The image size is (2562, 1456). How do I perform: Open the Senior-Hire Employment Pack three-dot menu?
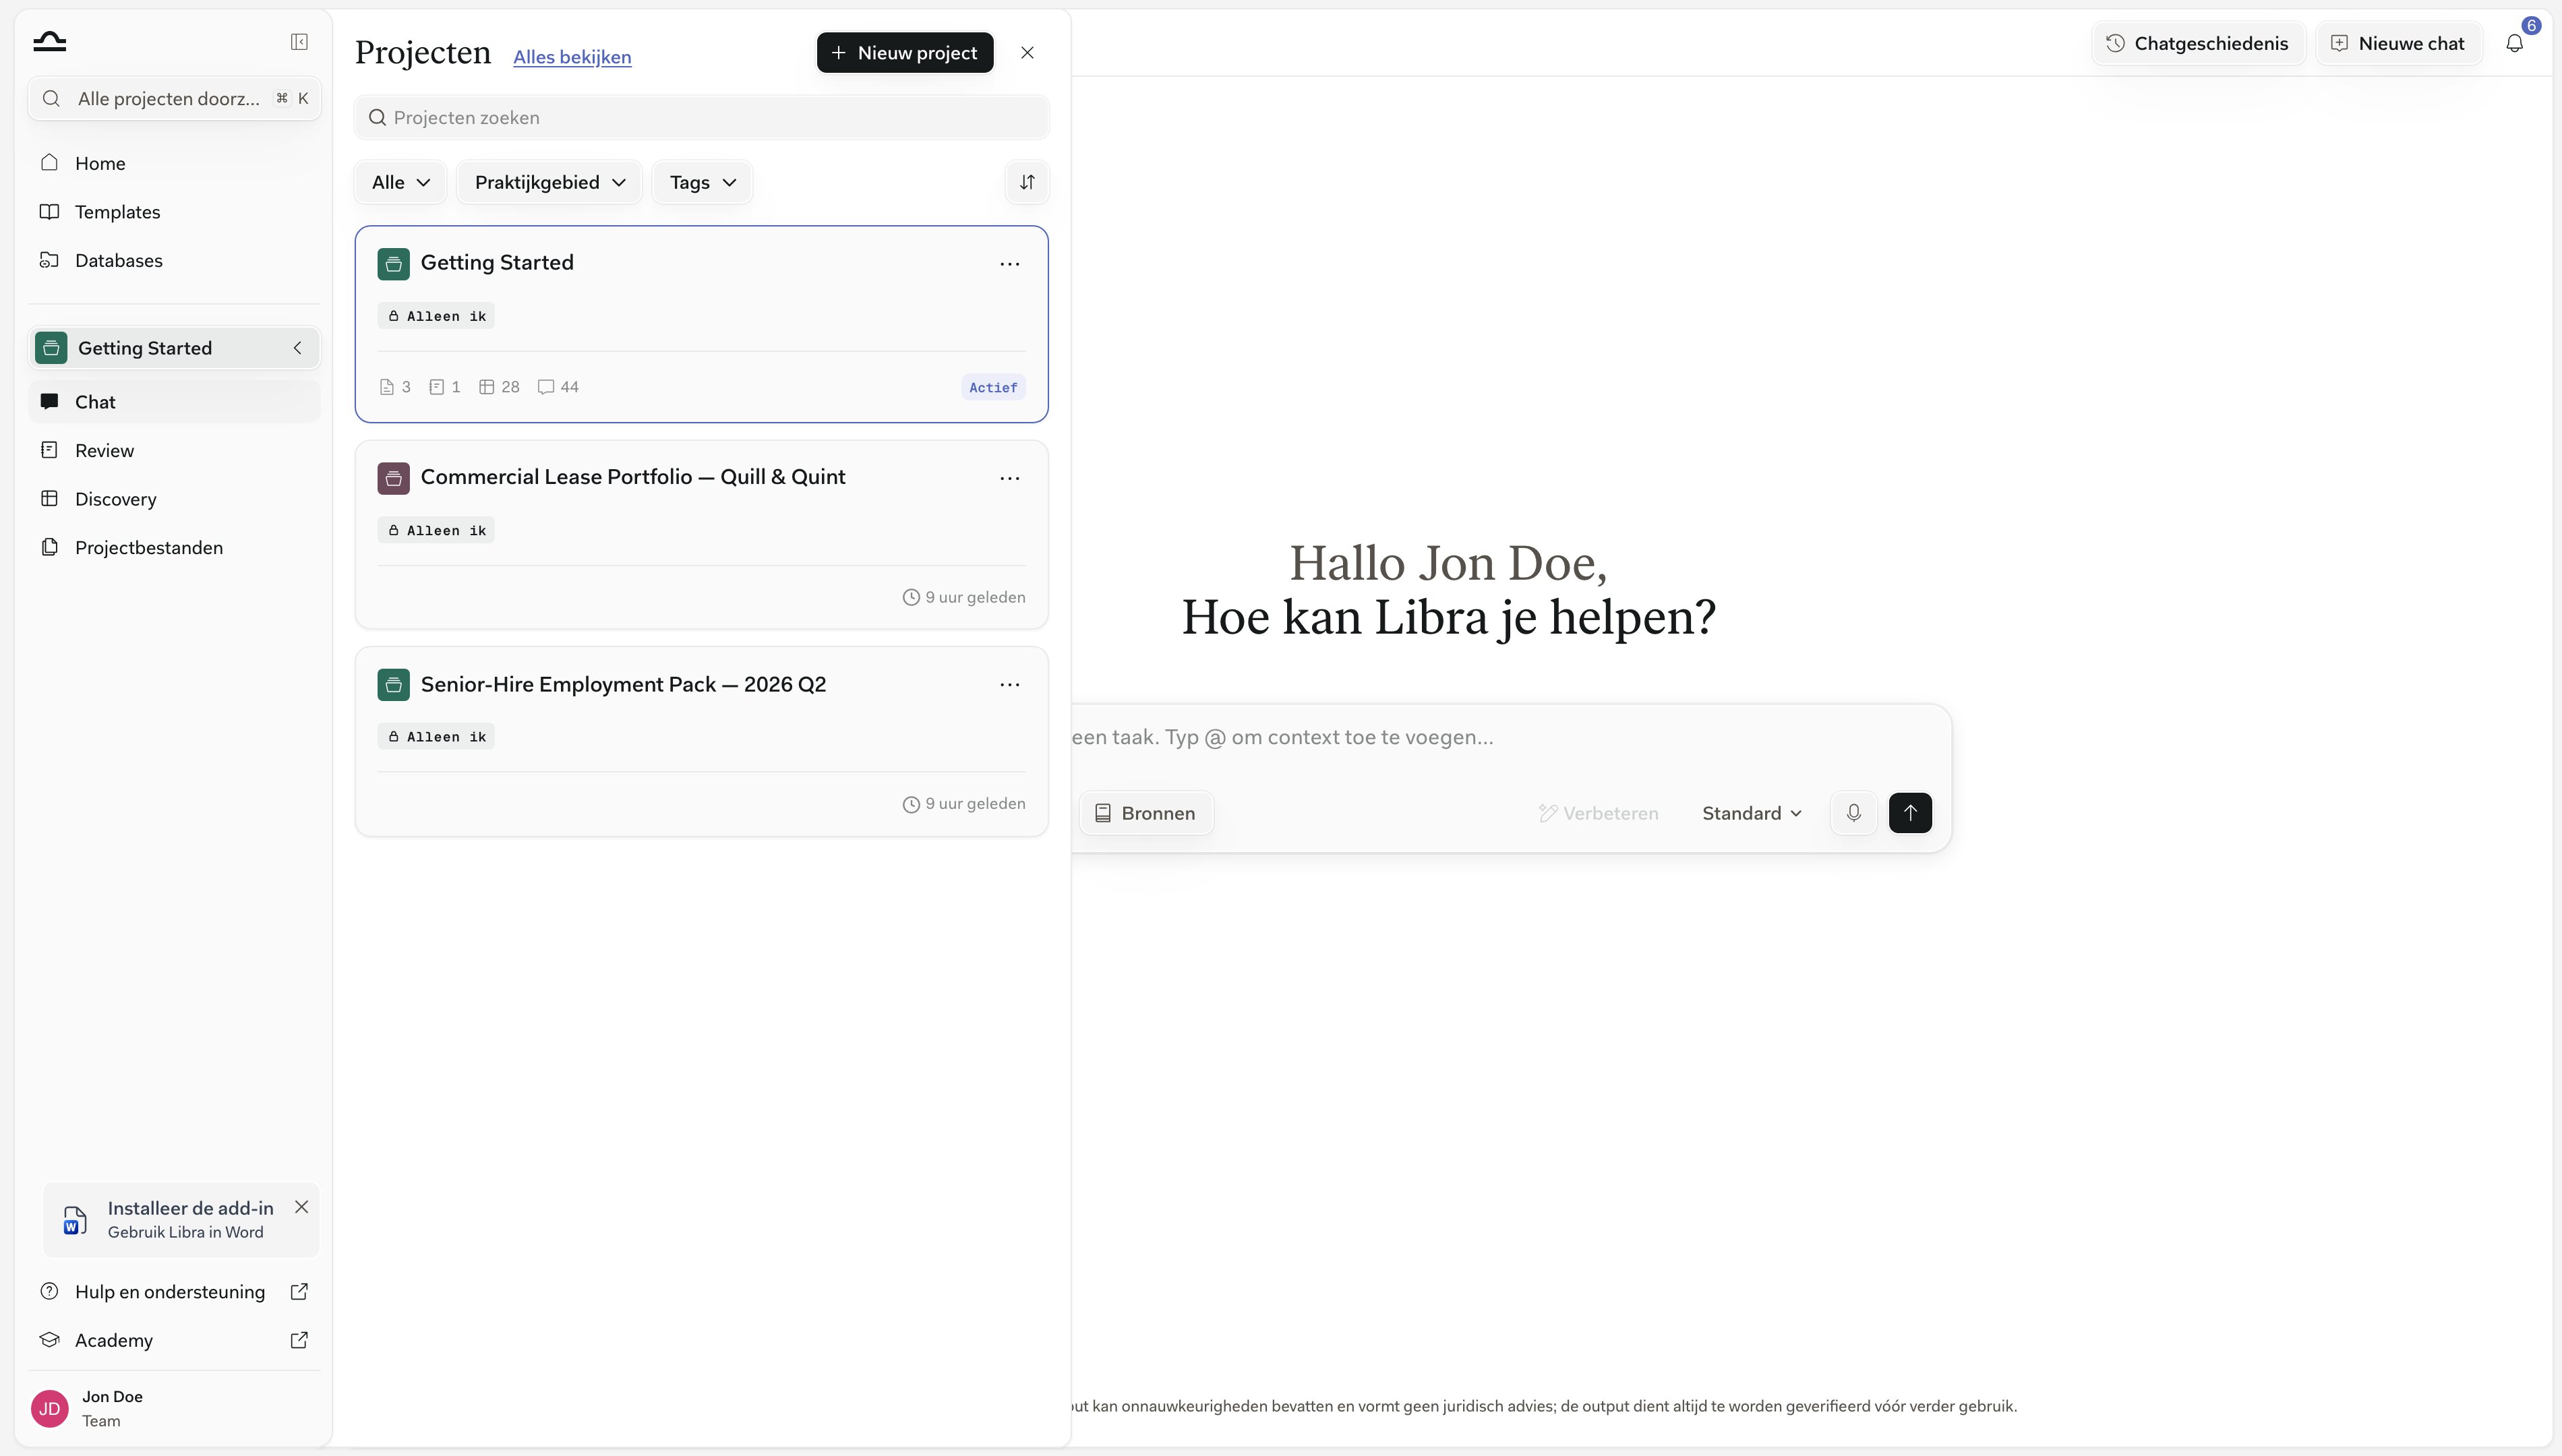click(1010, 685)
